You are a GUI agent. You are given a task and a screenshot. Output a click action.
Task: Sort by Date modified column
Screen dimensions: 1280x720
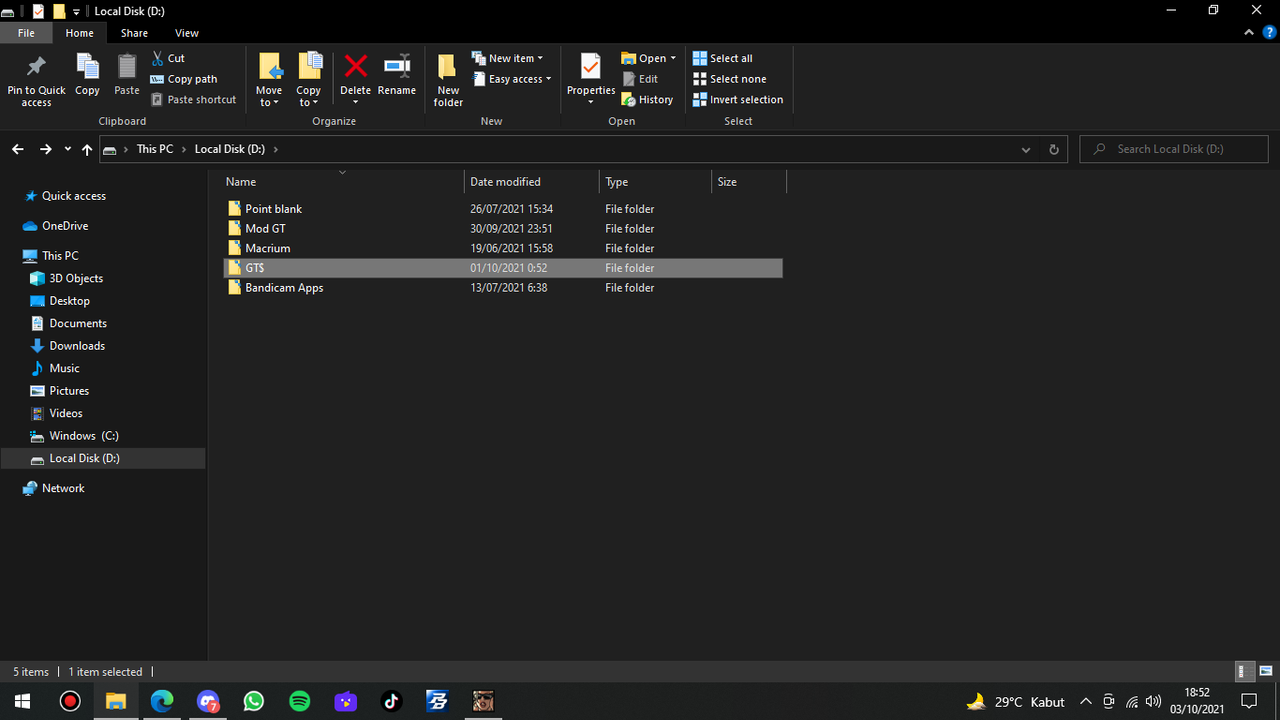click(532, 182)
